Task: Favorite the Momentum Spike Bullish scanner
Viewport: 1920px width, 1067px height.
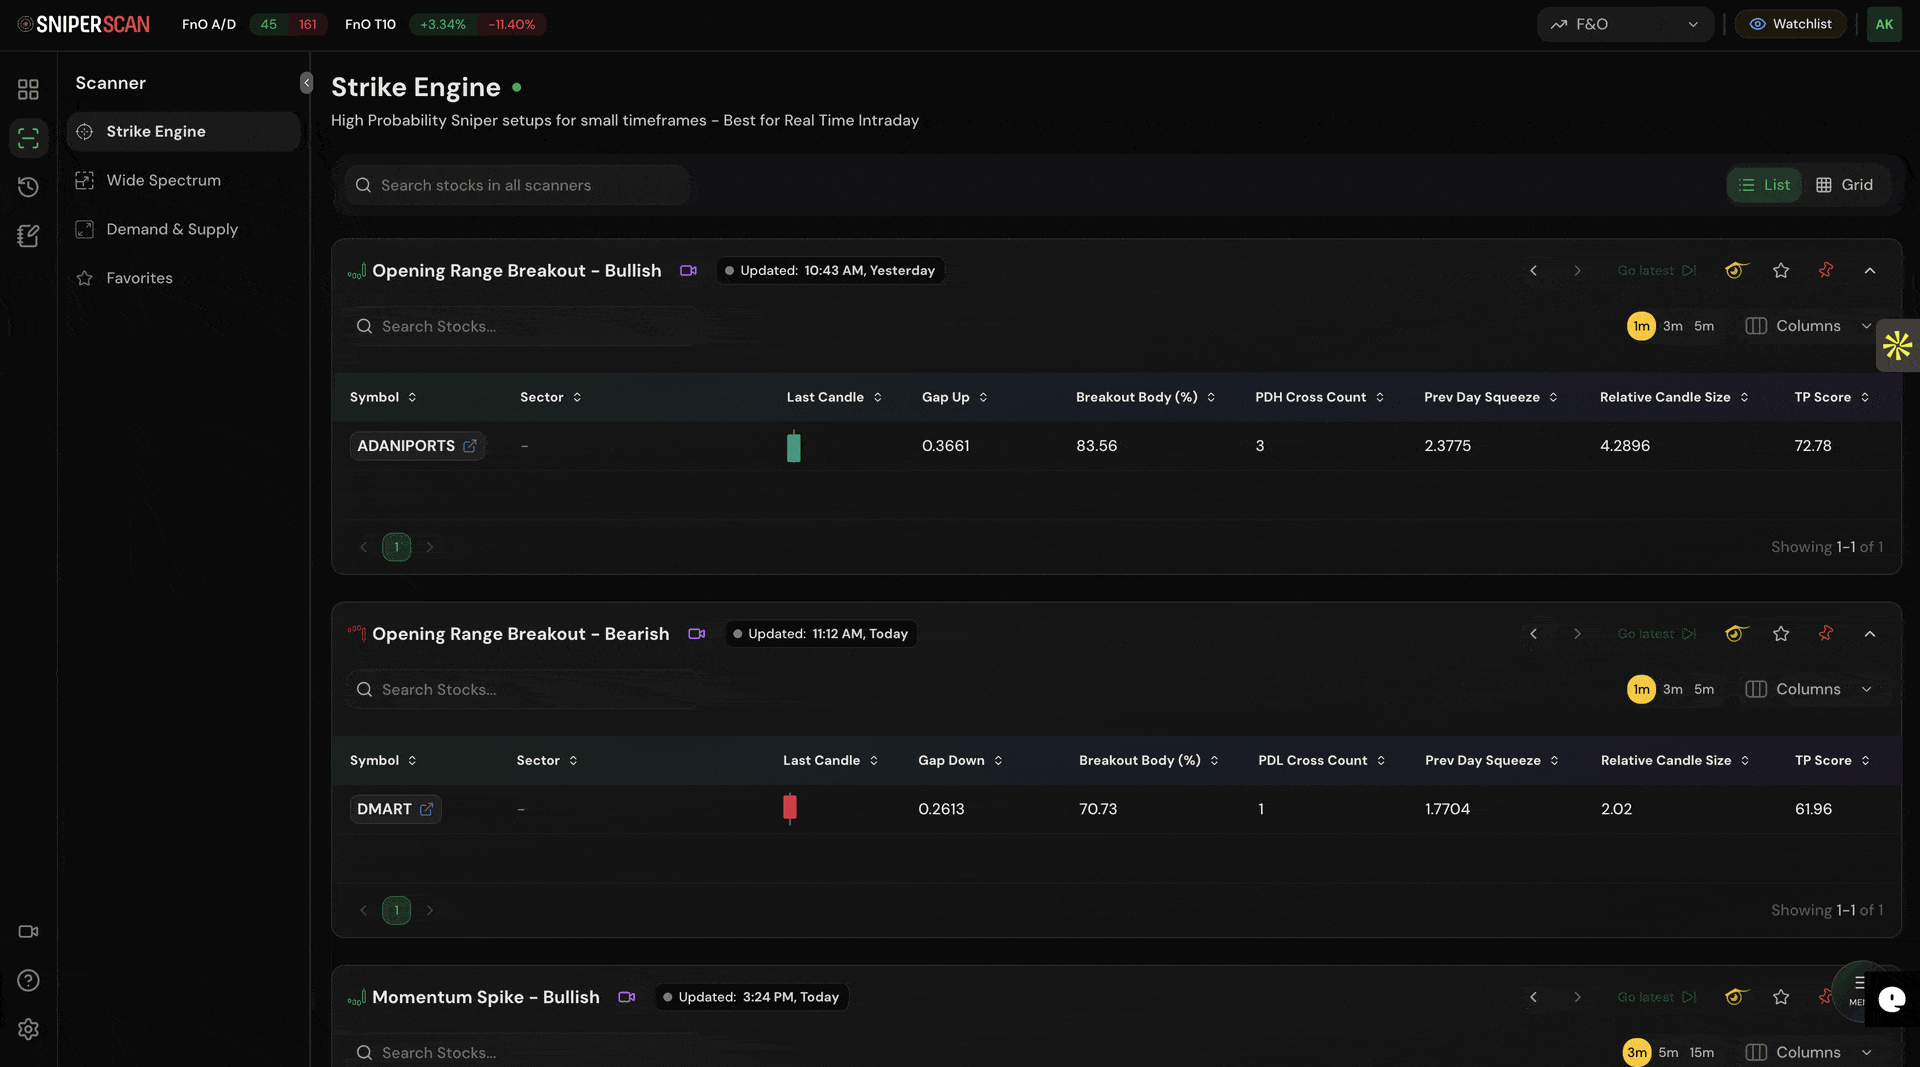Action: tap(1781, 997)
